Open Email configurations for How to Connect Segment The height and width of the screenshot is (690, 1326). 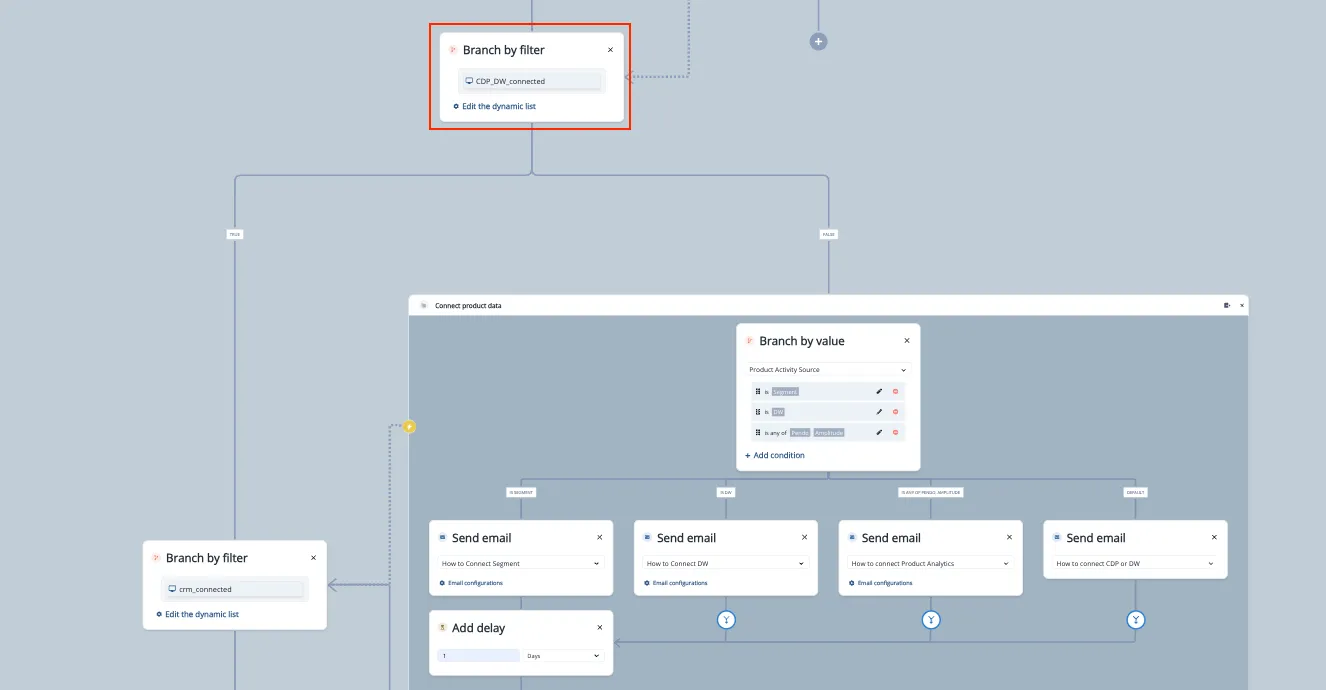(x=471, y=583)
